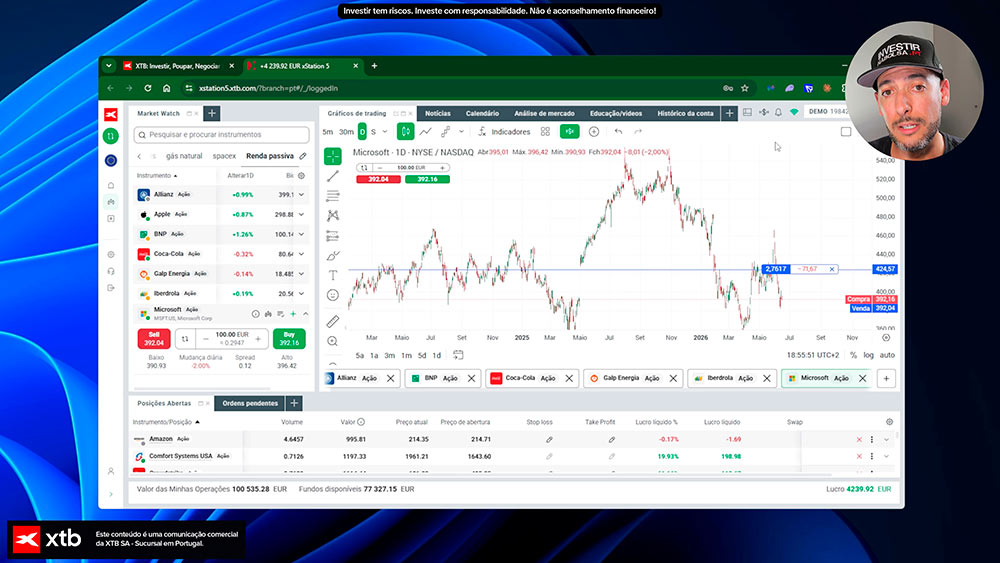Open the emoji sticker tool

click(x=333, y=295)
